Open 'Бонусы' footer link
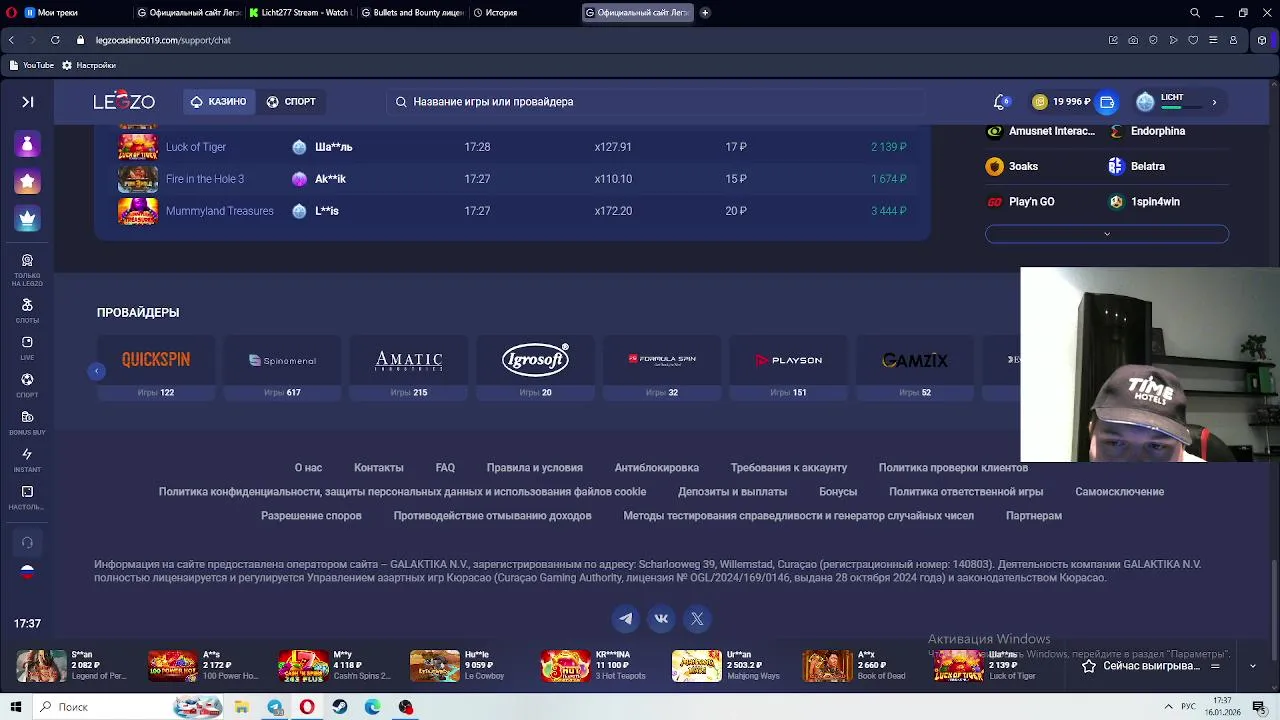This screenshot has height=720, width=1280. [x=838, y=492]
